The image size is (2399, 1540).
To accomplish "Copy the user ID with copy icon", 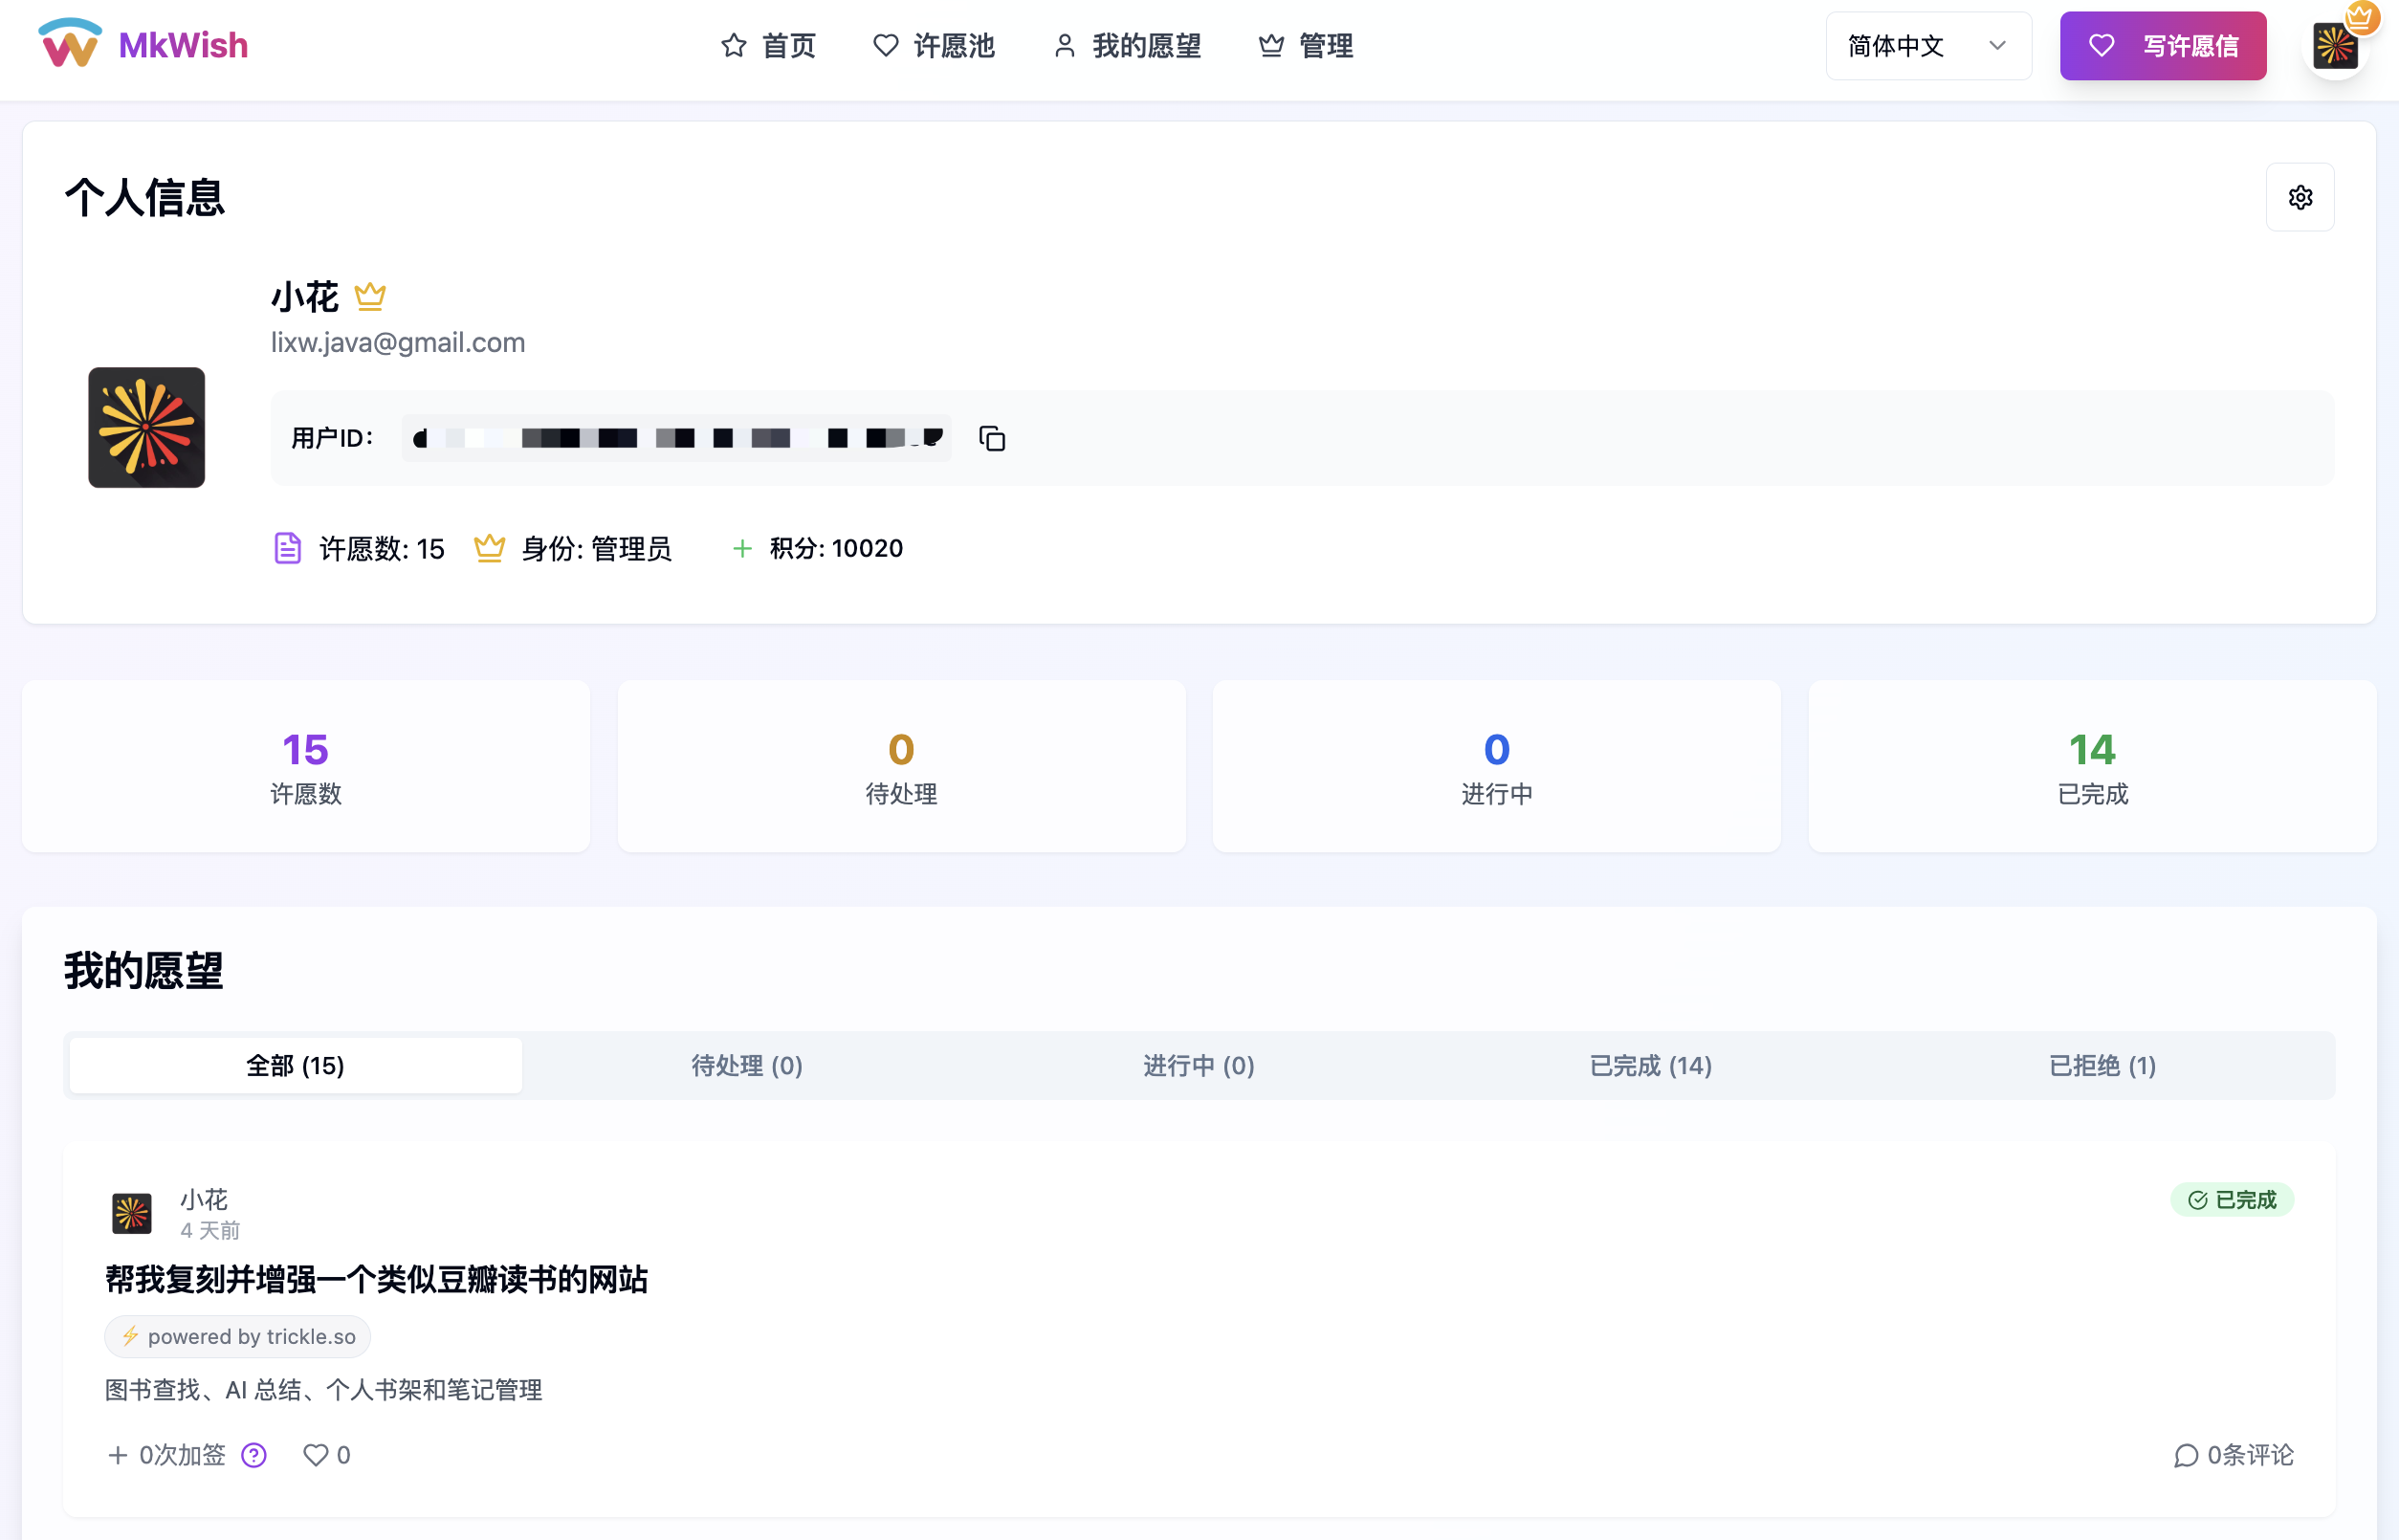I will click(x=992, y=438).
